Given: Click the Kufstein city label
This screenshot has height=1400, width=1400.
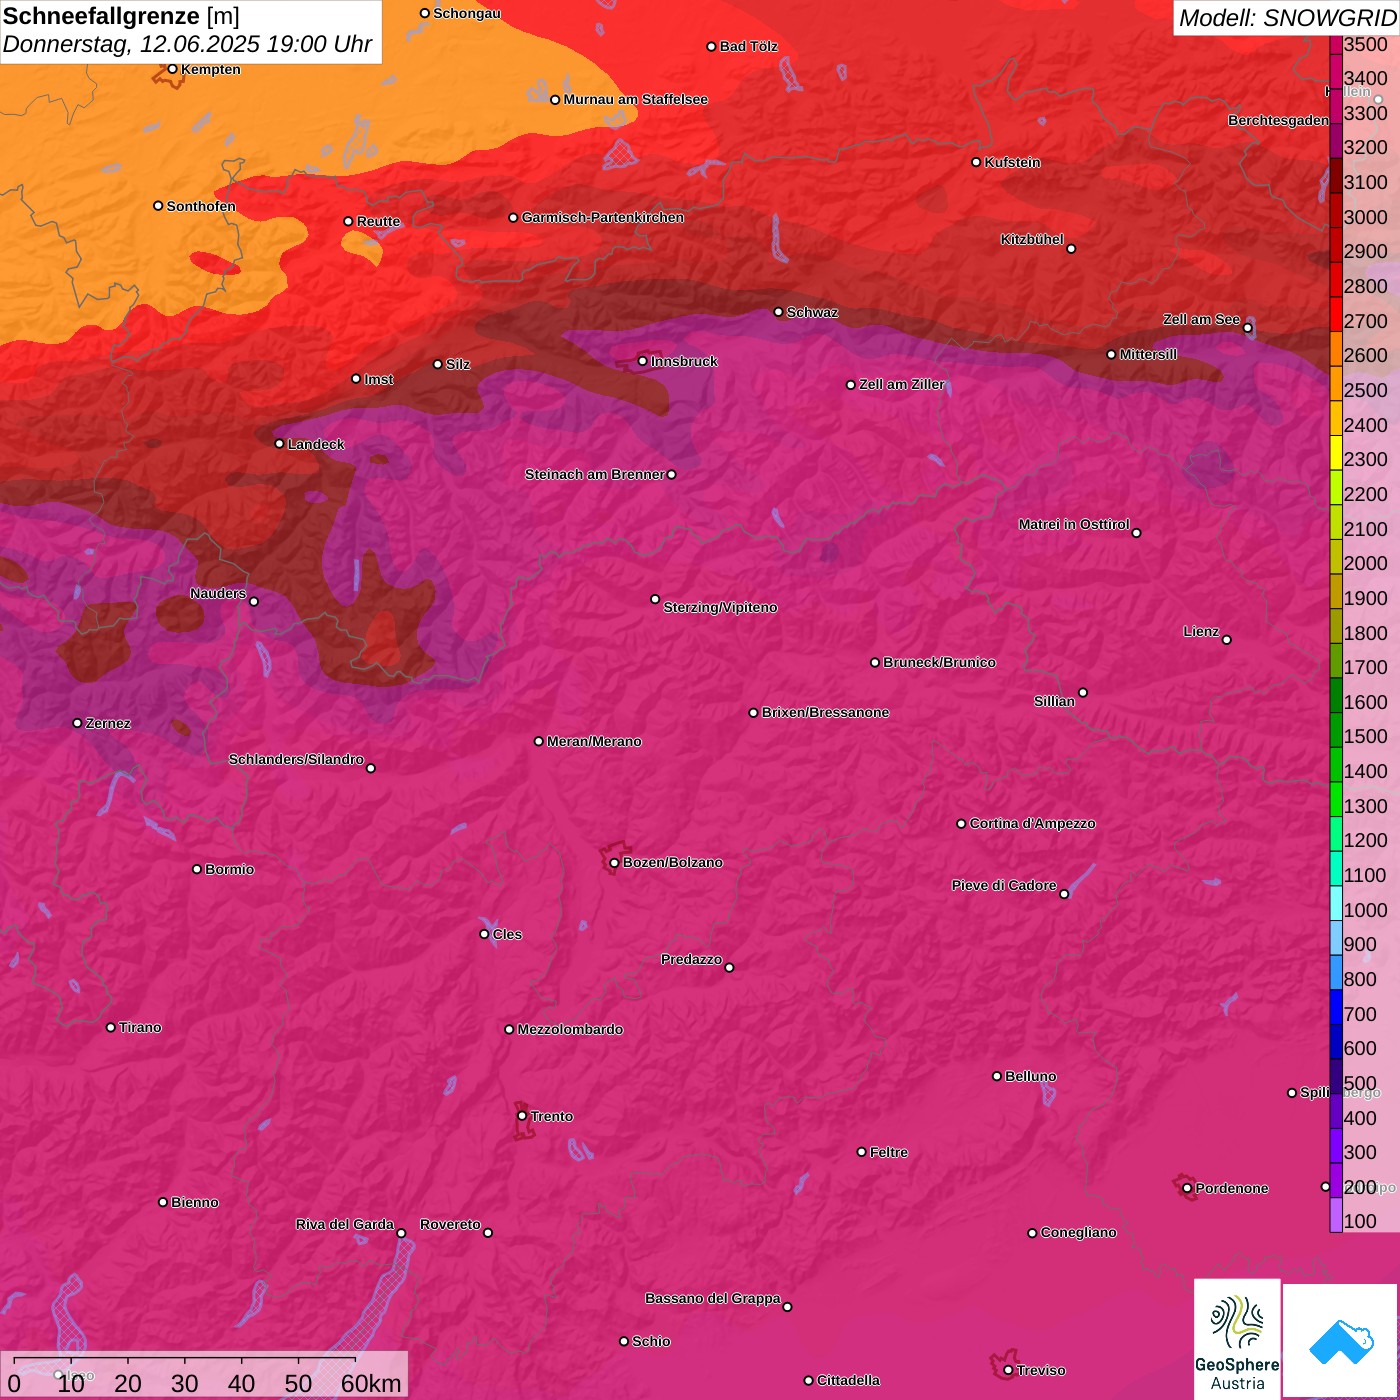Looking at the screenshot, I should 1012,162.
